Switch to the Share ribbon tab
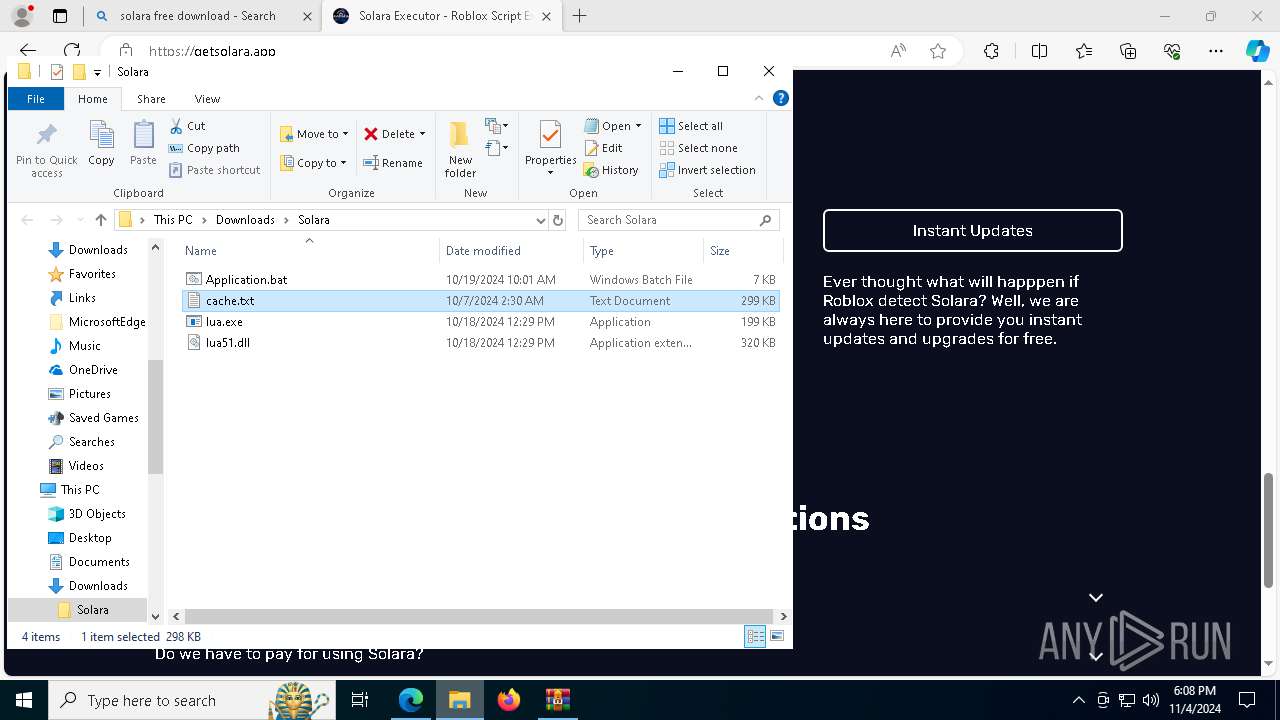The height and width of the screenshot is (720, 1280). pyautogui.click(x=151, y=99)
